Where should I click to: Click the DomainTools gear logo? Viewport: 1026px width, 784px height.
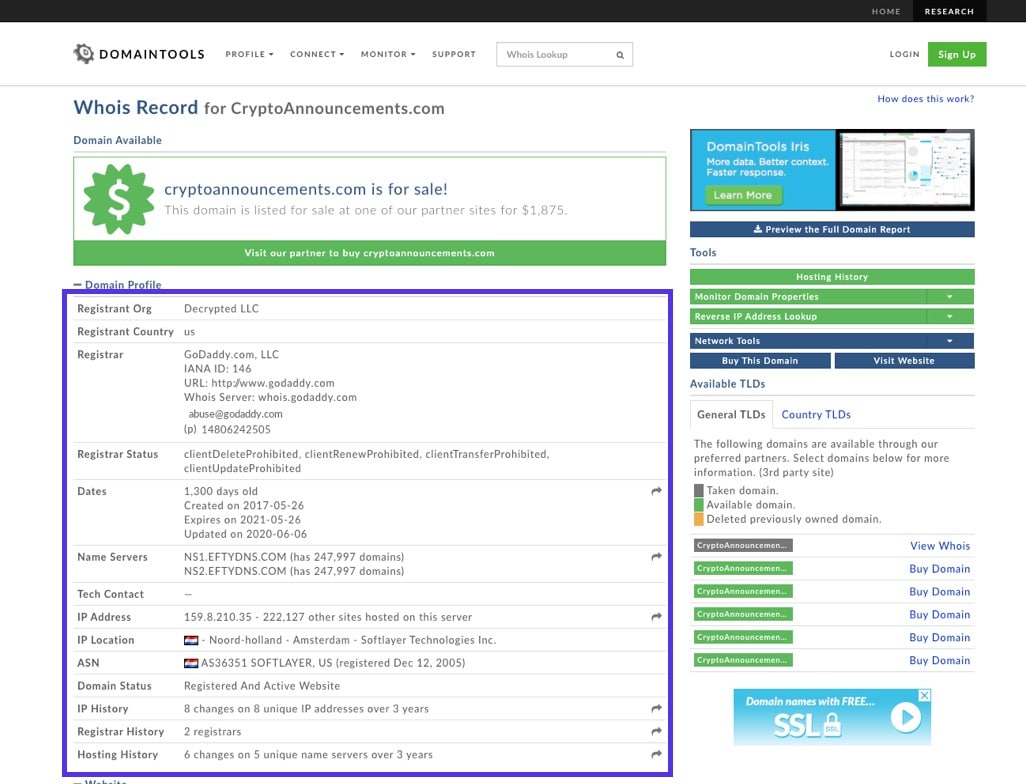click(x=84, y=54)
